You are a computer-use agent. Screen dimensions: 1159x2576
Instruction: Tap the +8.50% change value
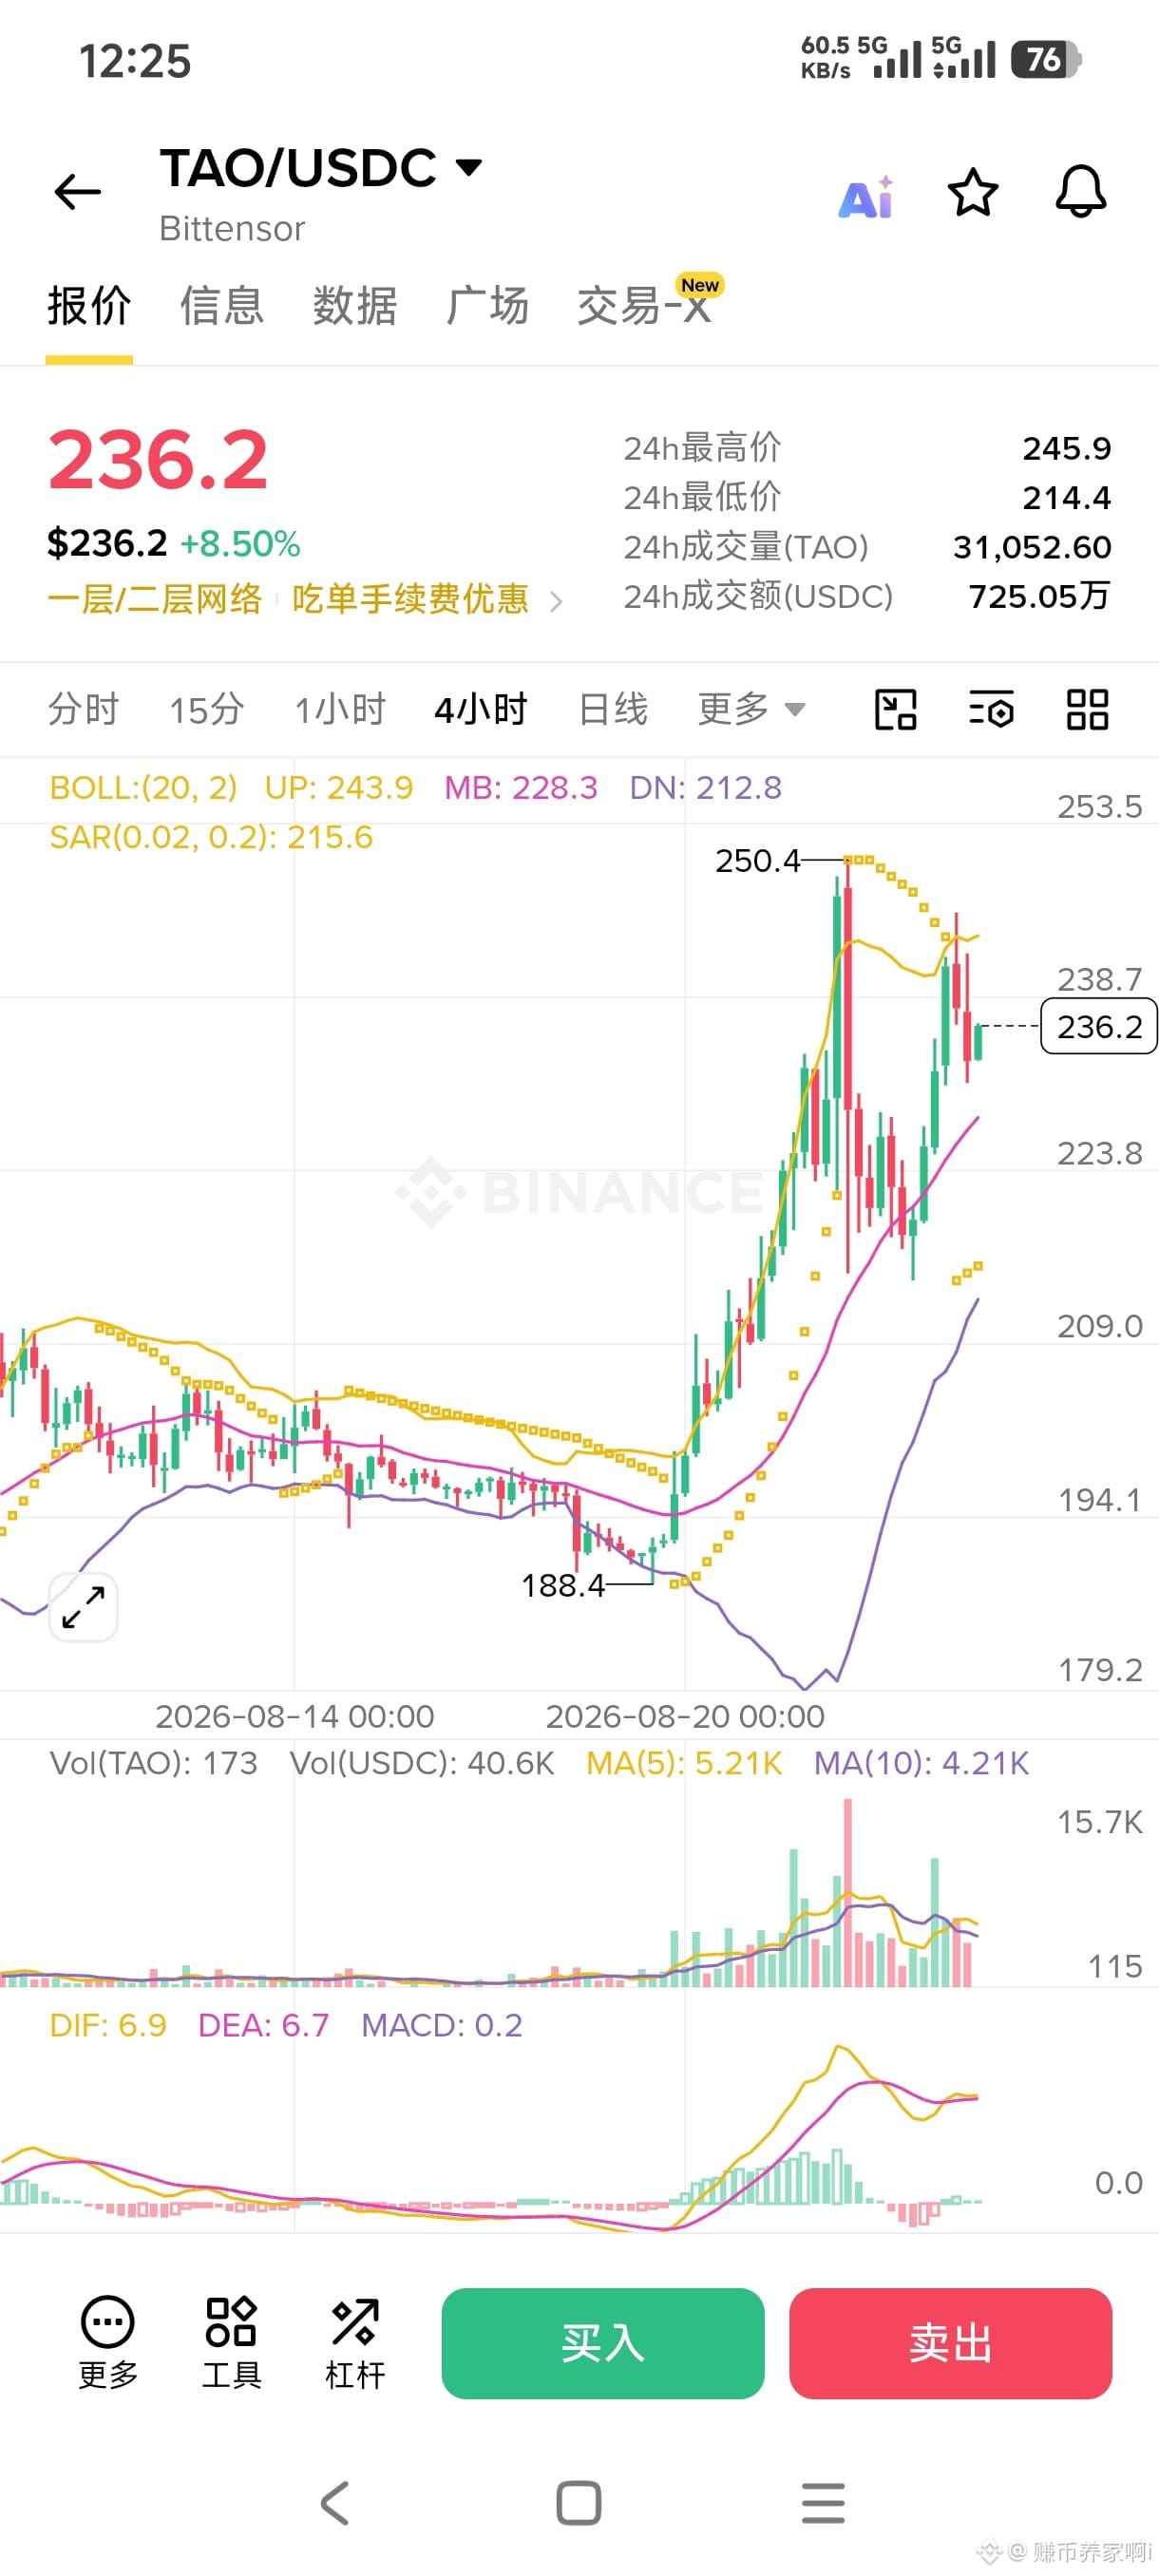pos(240,544)
